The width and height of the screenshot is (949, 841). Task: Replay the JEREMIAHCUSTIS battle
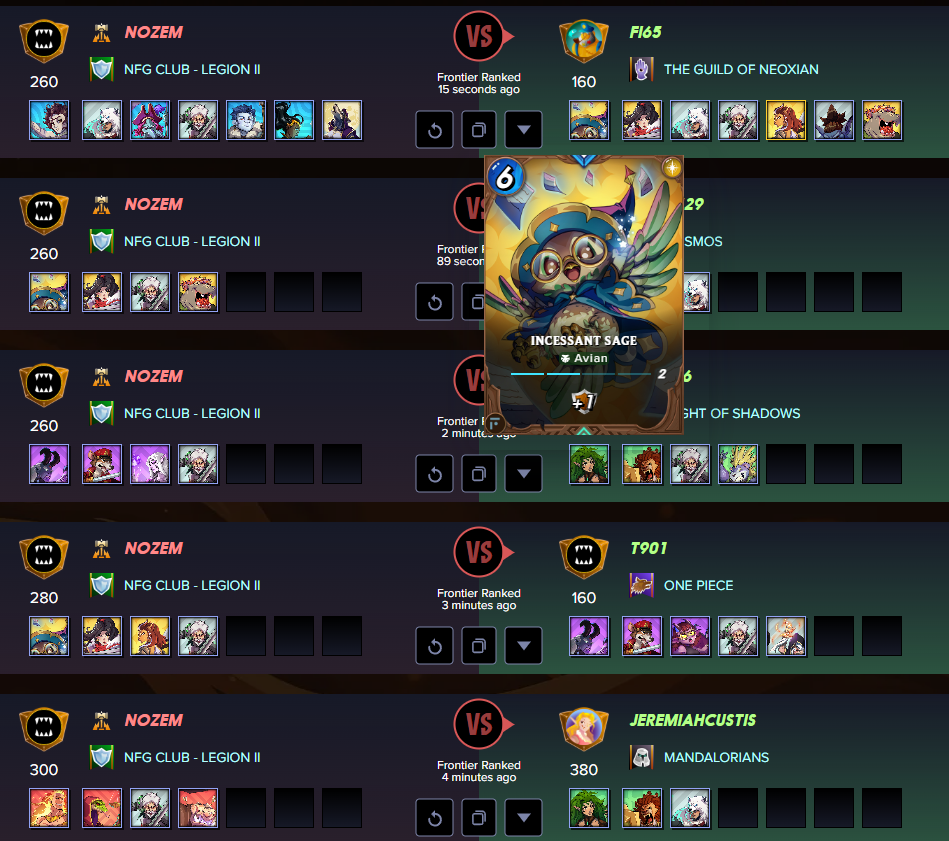click(x=434, y=817)
